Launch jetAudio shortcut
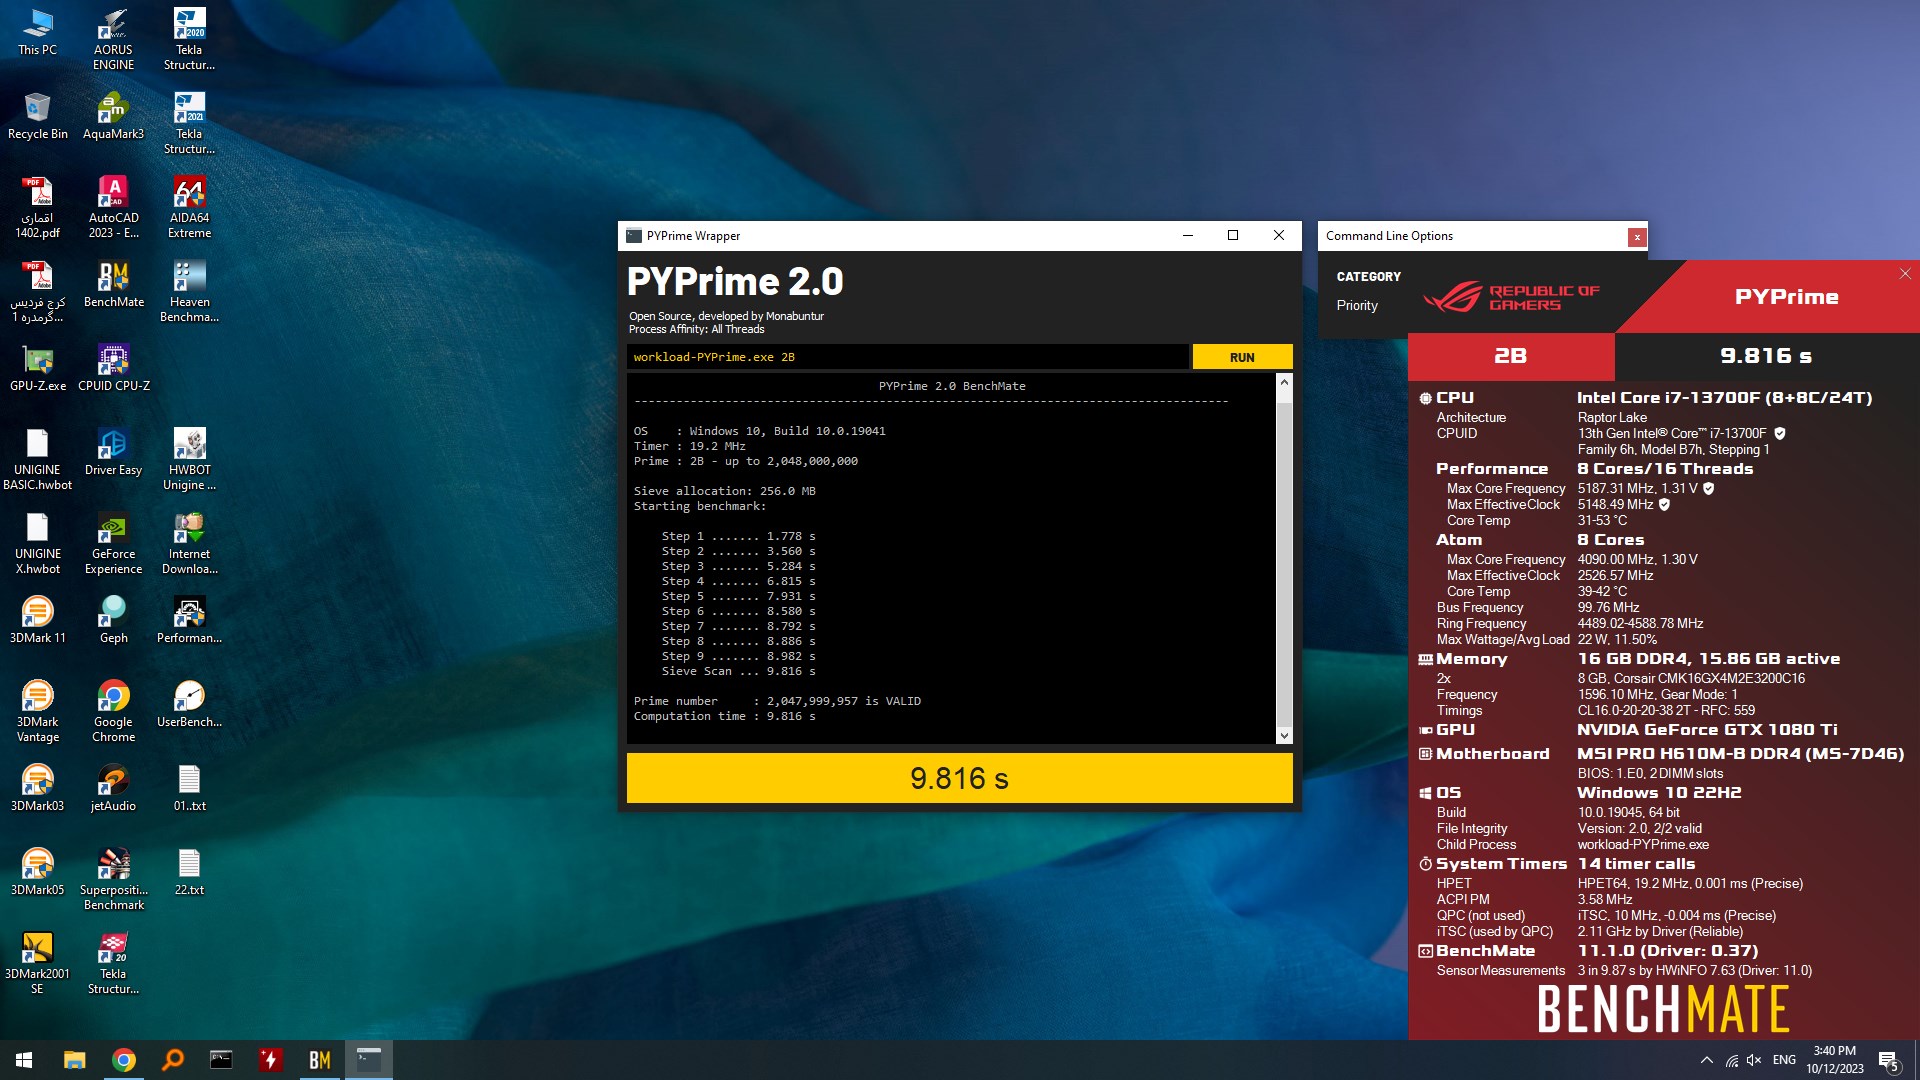 113,788
